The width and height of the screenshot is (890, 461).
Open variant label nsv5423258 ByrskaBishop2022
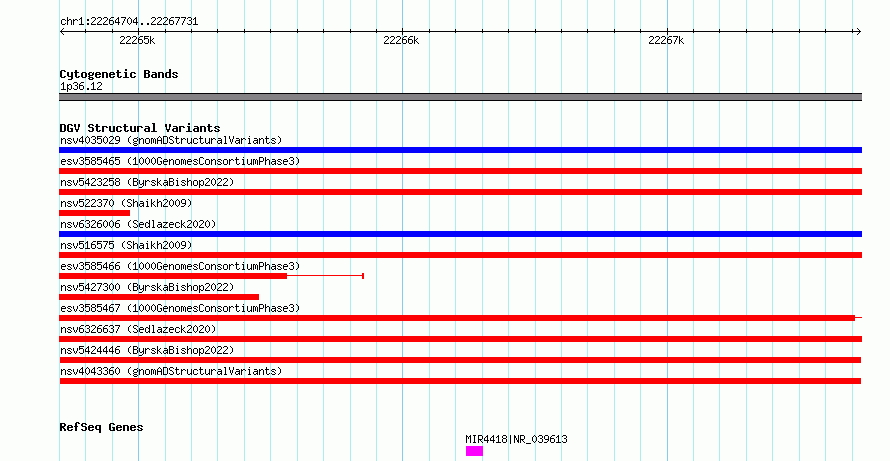(147, 182)
